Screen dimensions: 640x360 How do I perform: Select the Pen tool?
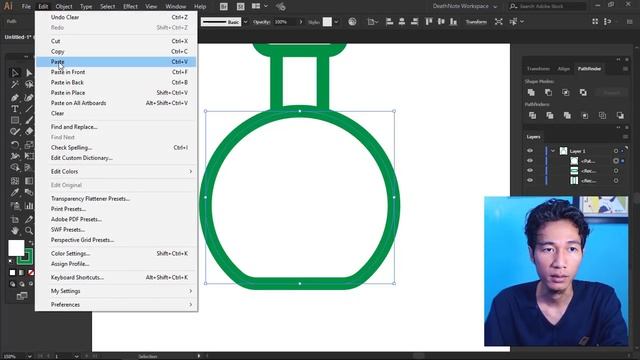pyautogui.click(x=15, y=98)
